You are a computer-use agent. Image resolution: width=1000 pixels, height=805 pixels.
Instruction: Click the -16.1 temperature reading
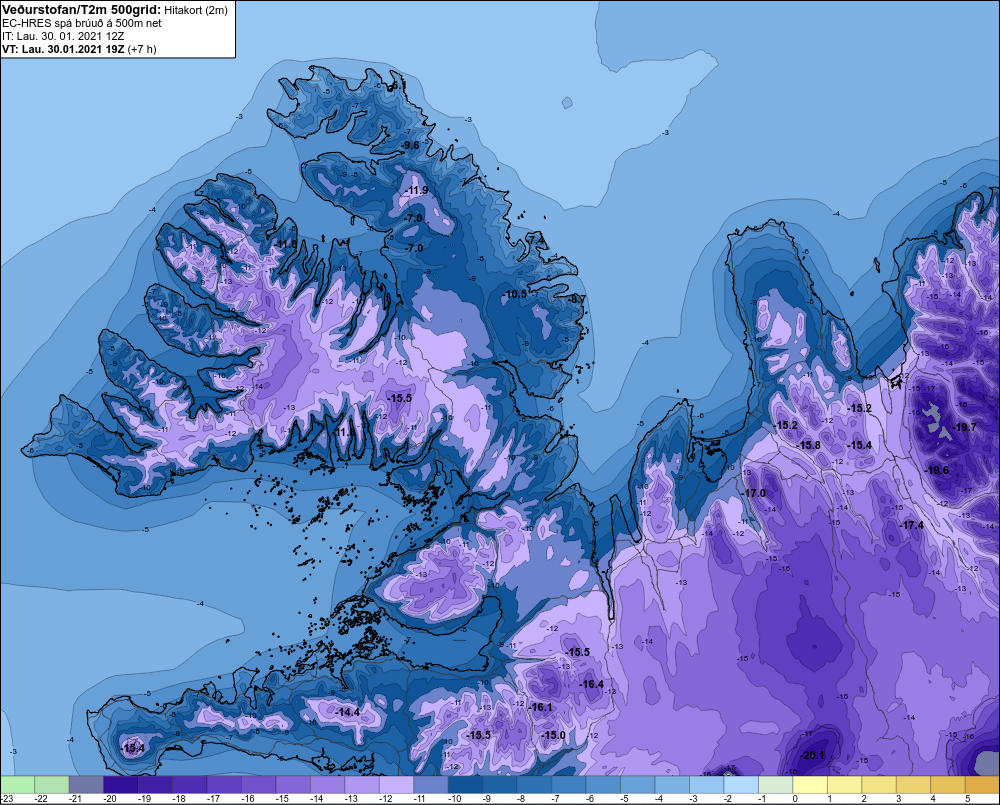[x=540, y=707]
